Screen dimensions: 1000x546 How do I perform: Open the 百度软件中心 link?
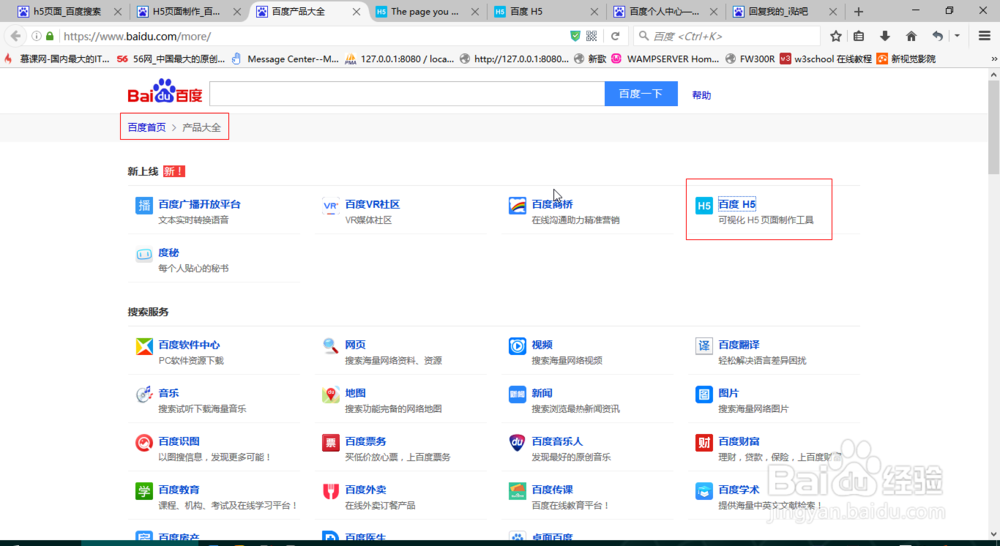pyautogui.click(x=189, y=344)
